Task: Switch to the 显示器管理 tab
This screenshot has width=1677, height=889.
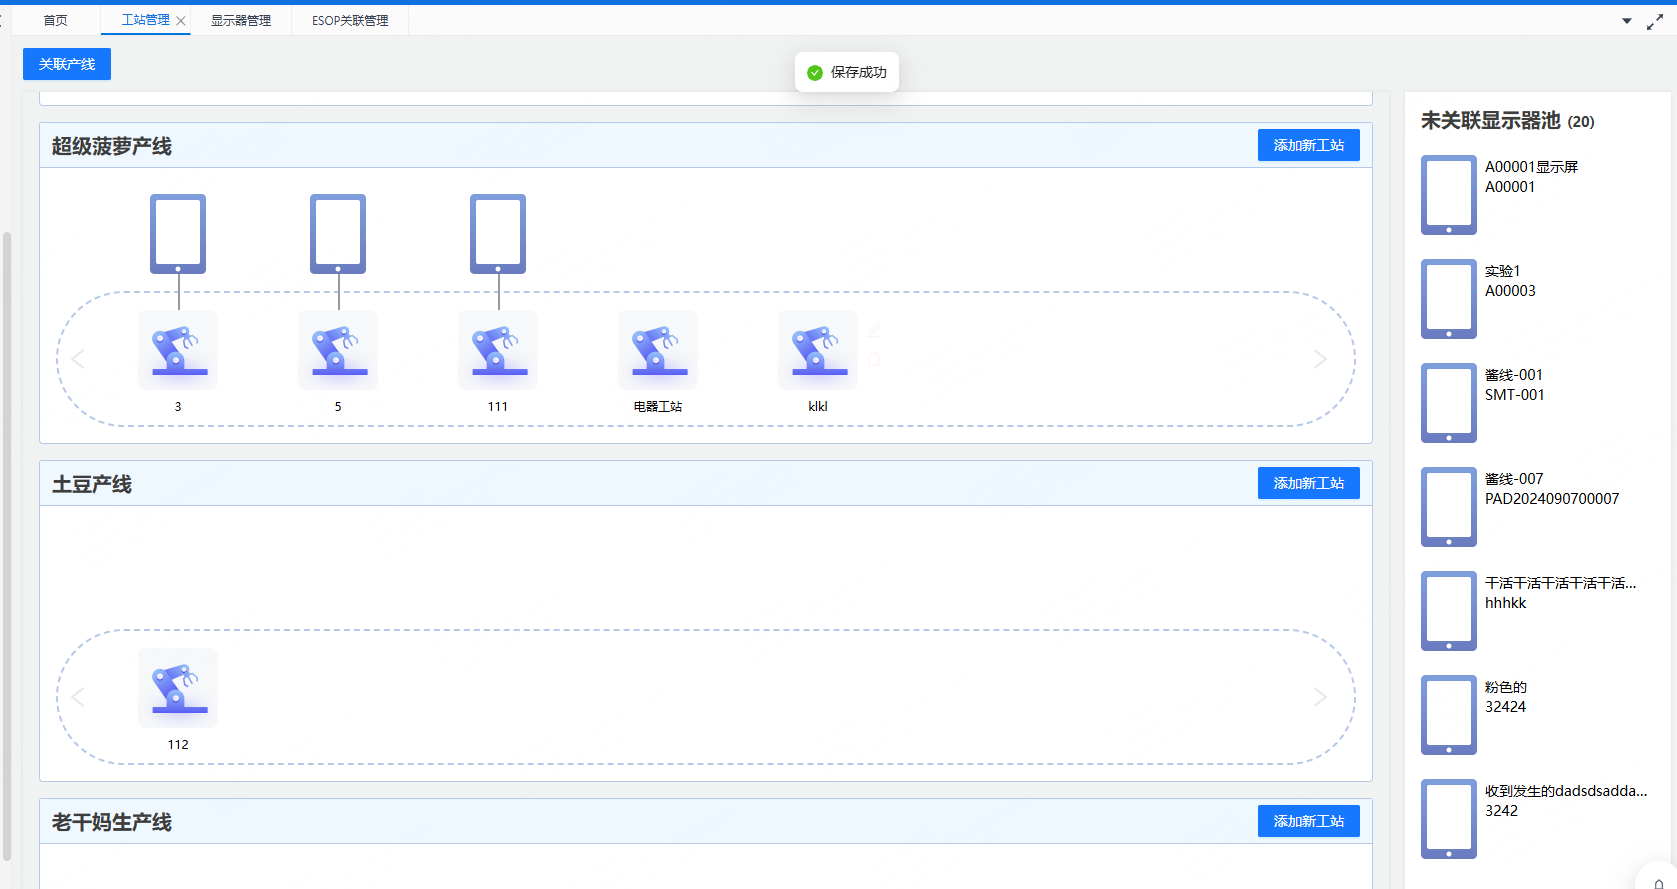Action: tap(241, 21)
